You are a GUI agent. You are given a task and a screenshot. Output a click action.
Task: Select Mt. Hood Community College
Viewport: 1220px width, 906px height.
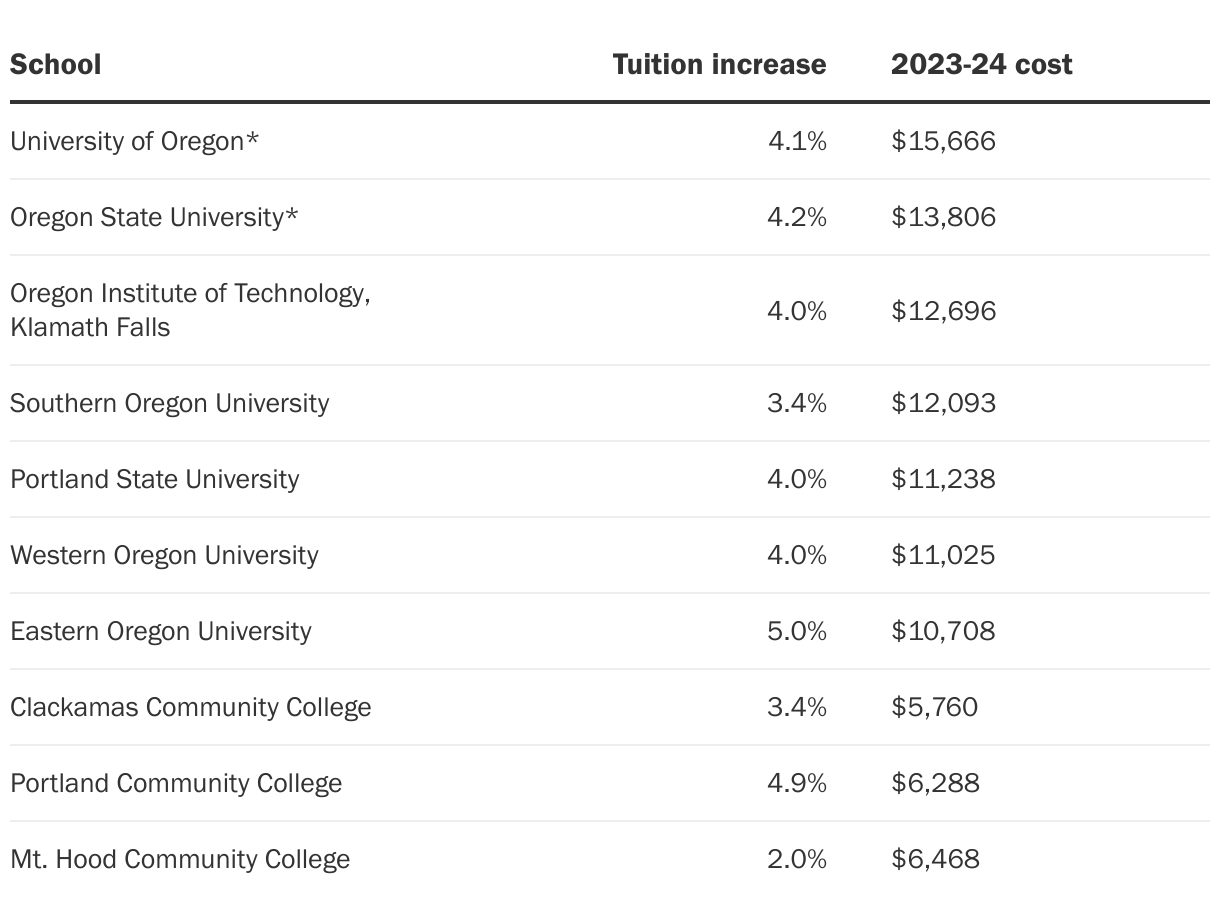(x=180, y=859)
